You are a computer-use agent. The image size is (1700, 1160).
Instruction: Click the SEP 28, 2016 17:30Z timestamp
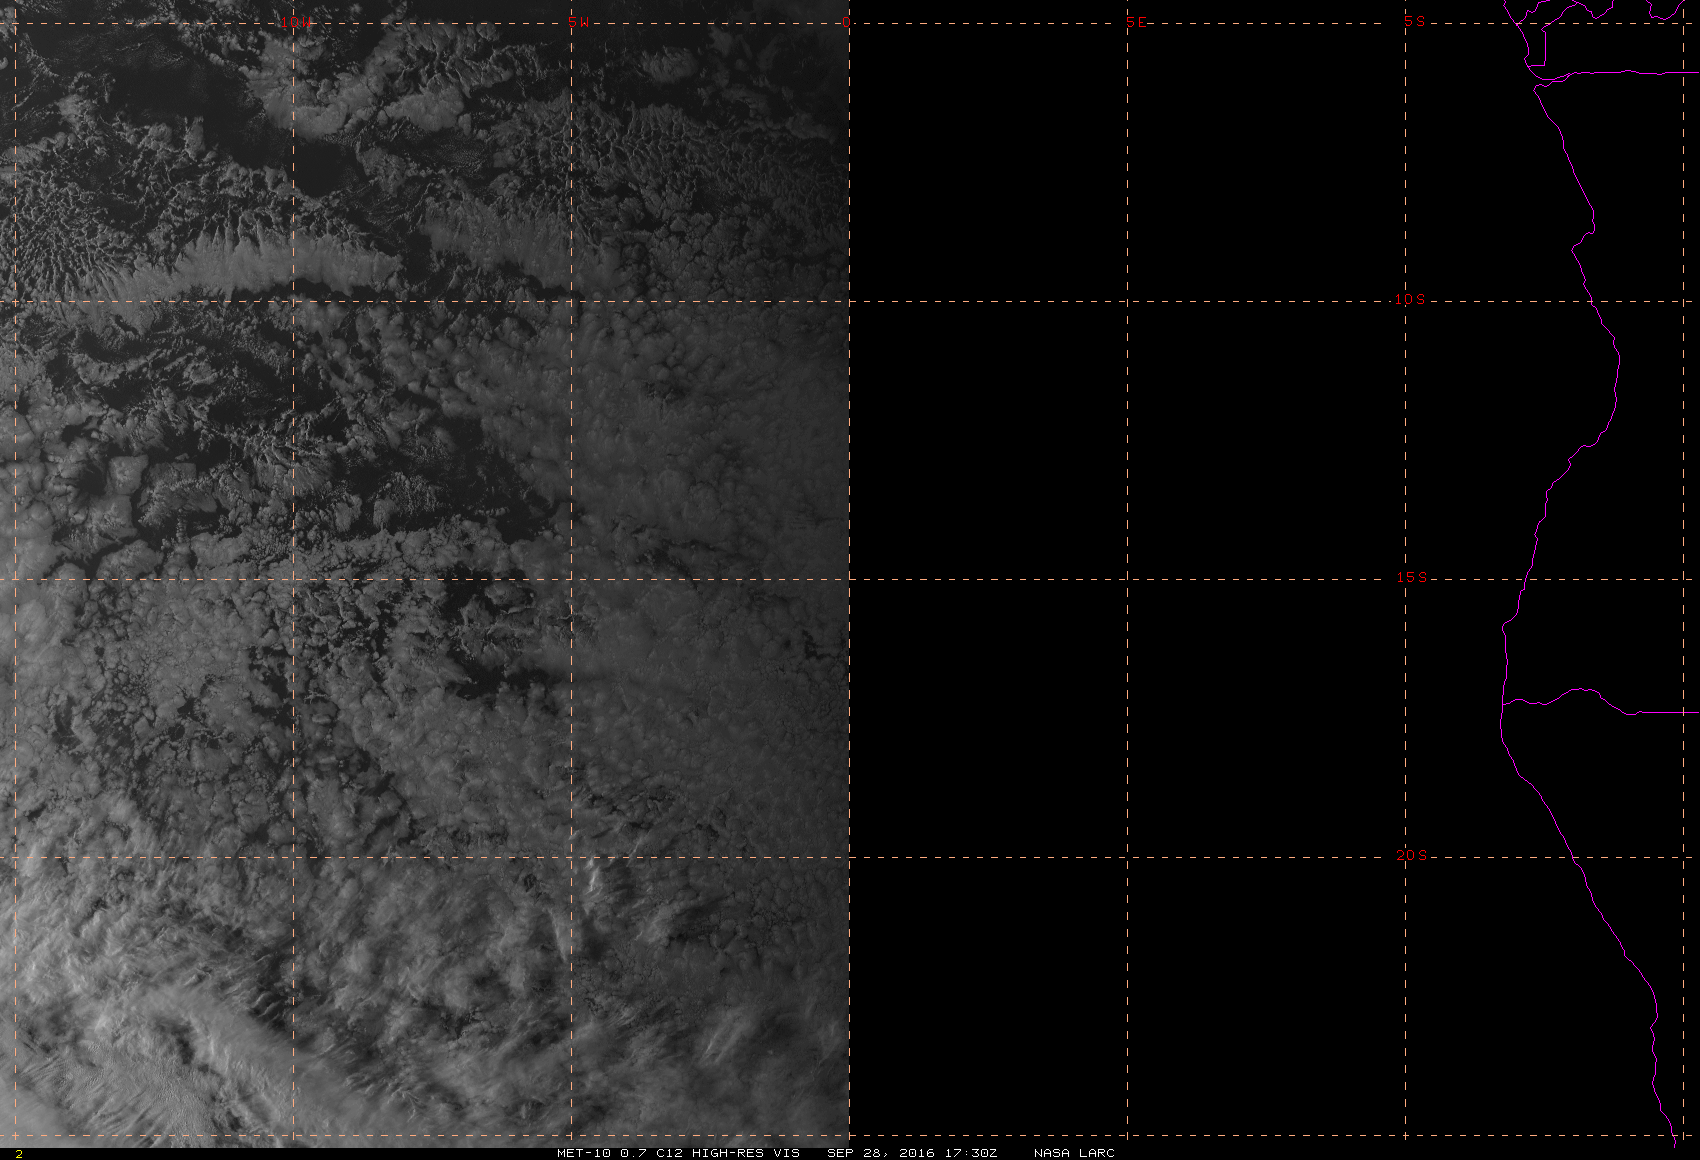point(912,1153)
